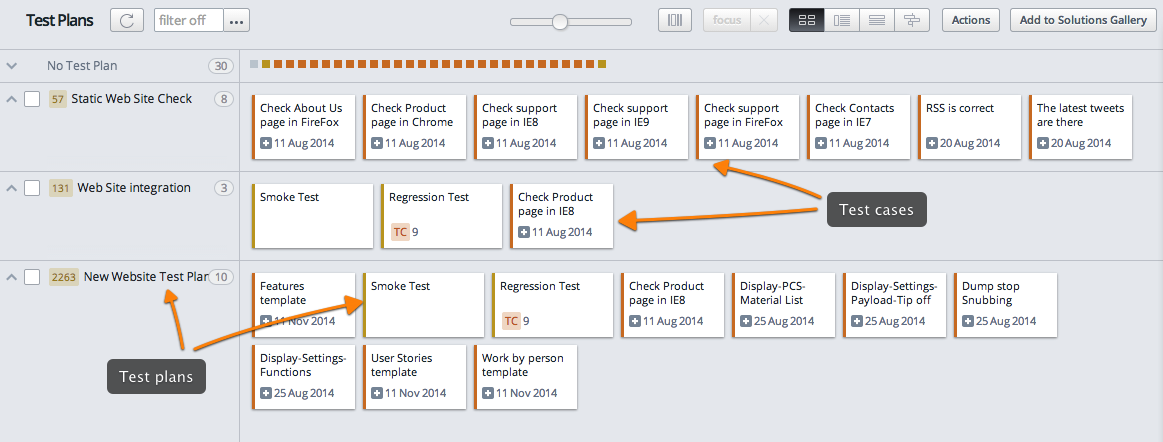Open the filter options ellipsis button
1163x442 pixels.
(237, 21)
